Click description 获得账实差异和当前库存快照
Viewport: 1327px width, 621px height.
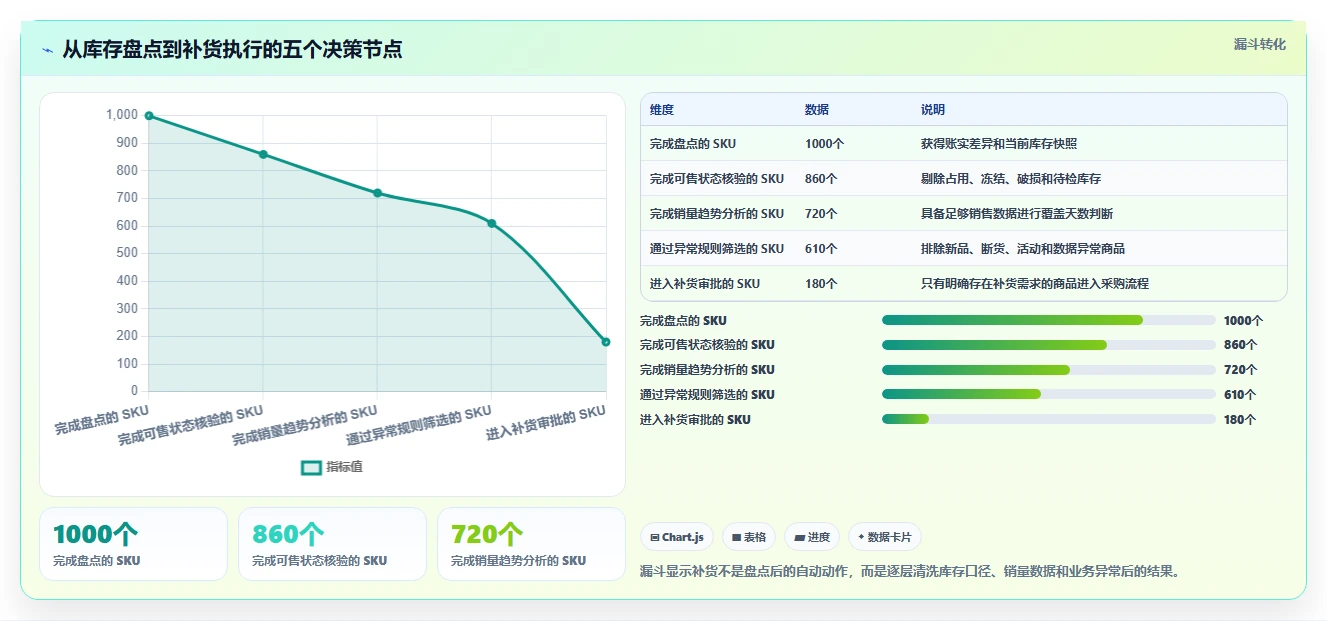[x=999, y=144]
